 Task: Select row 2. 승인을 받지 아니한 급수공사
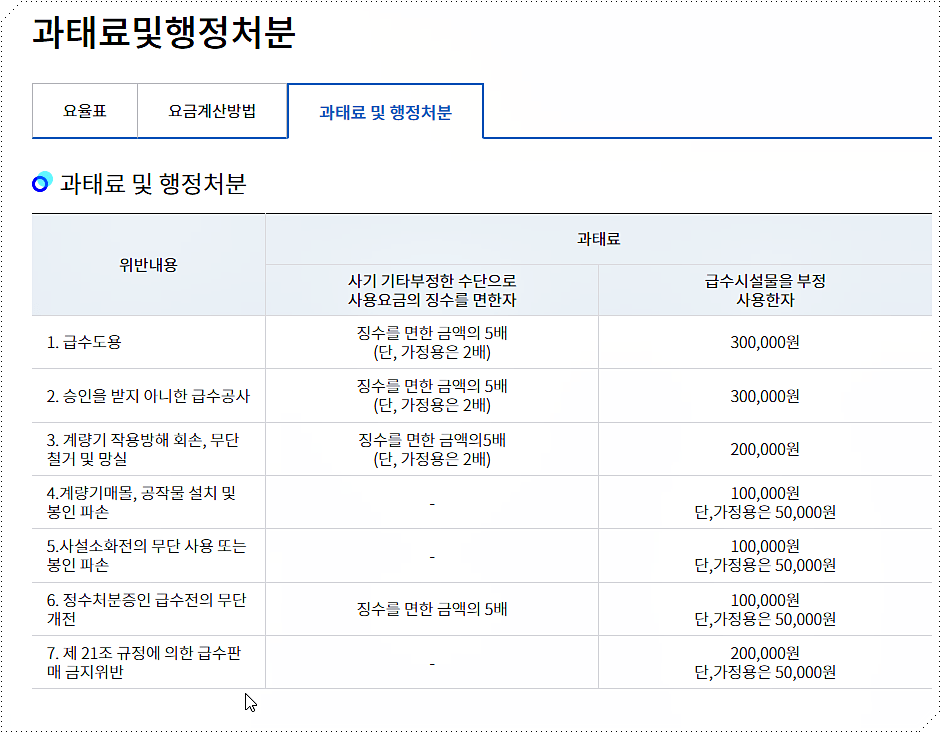(x=480, y=396)
